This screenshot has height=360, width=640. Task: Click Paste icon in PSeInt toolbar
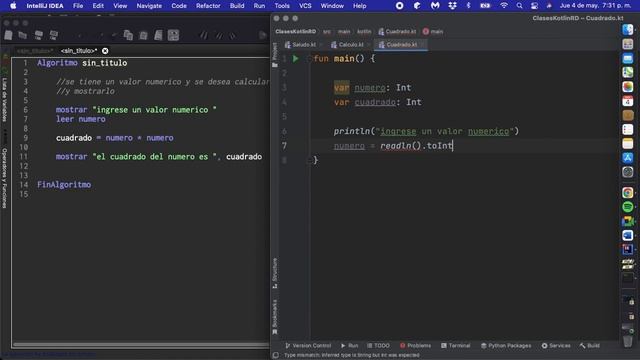pyautogui.click(x=143, y=35)
